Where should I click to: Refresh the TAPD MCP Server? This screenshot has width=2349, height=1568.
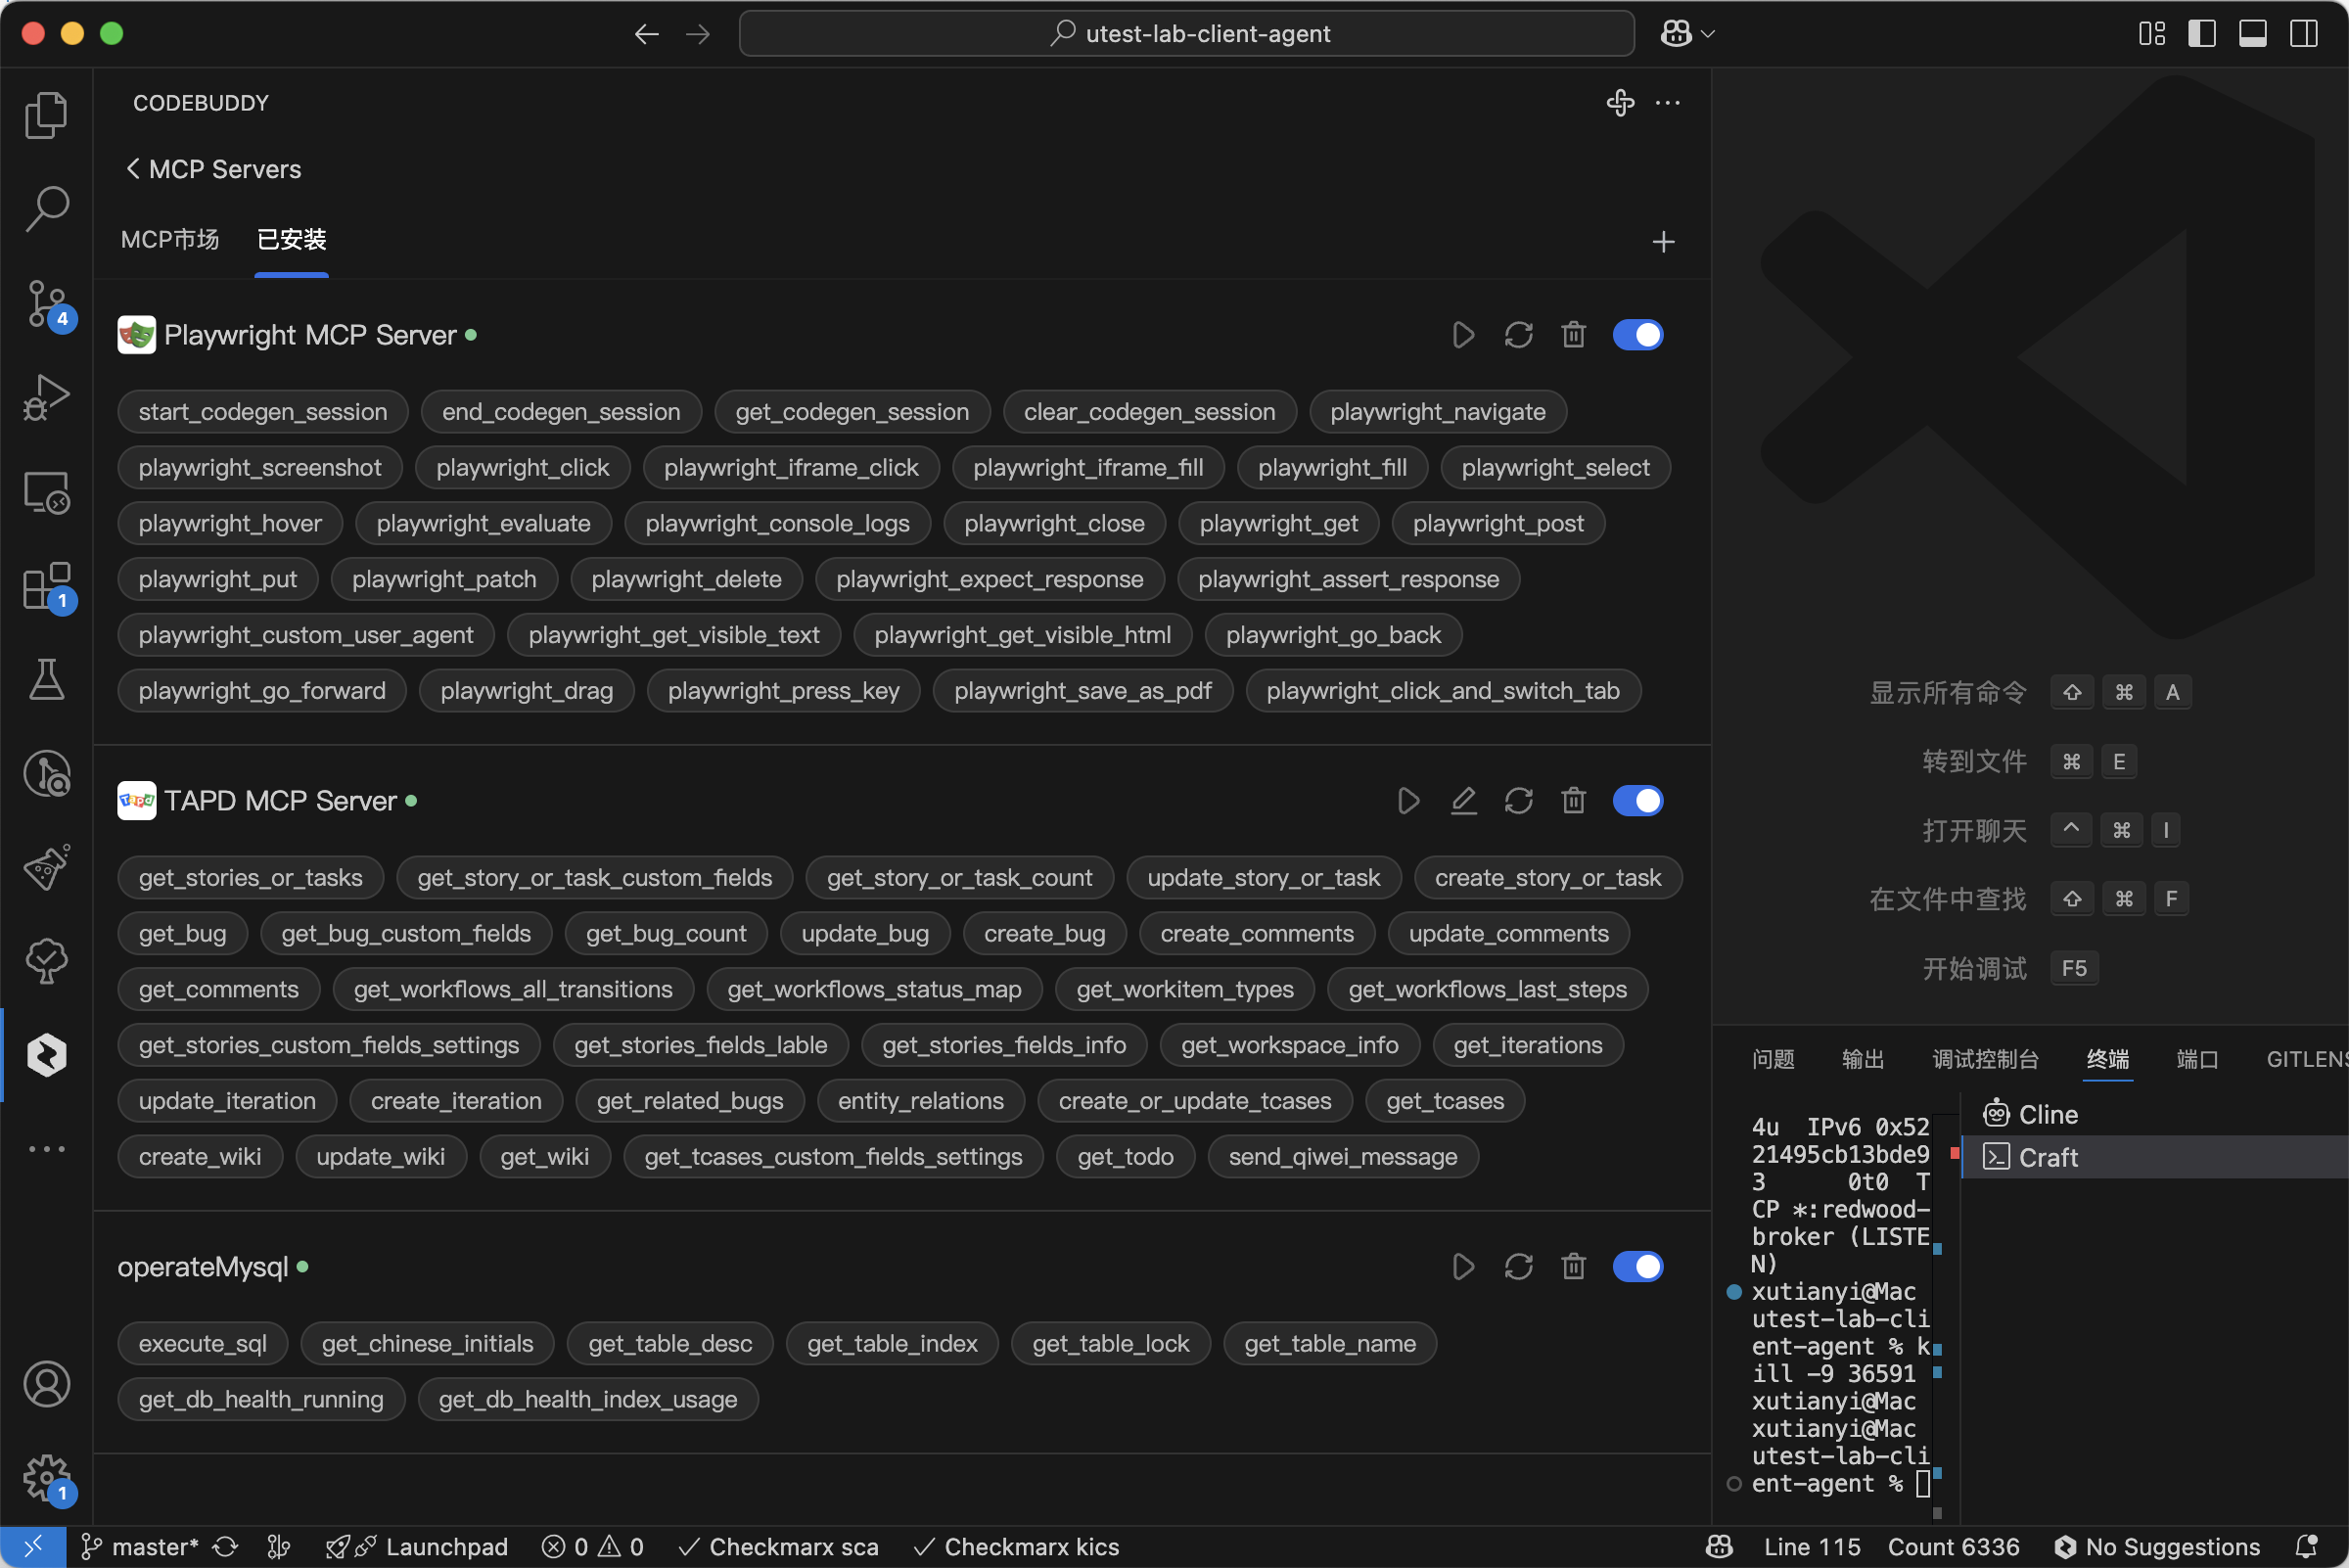point(1518,801)
